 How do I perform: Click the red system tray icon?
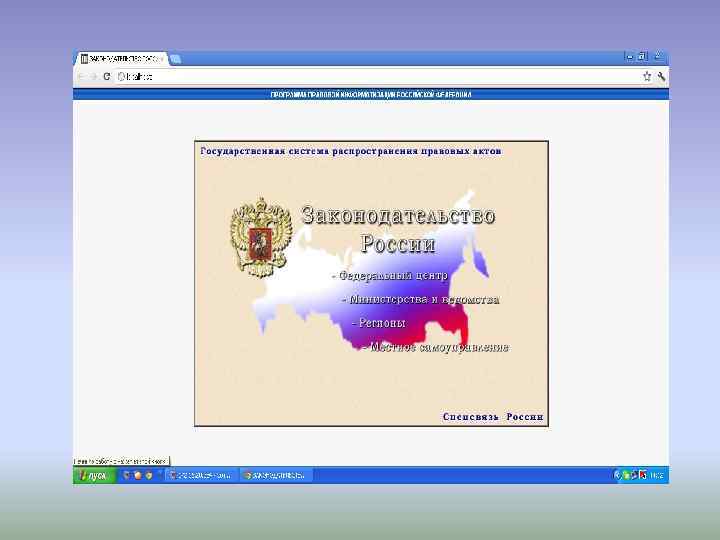[x=643, y=475]
